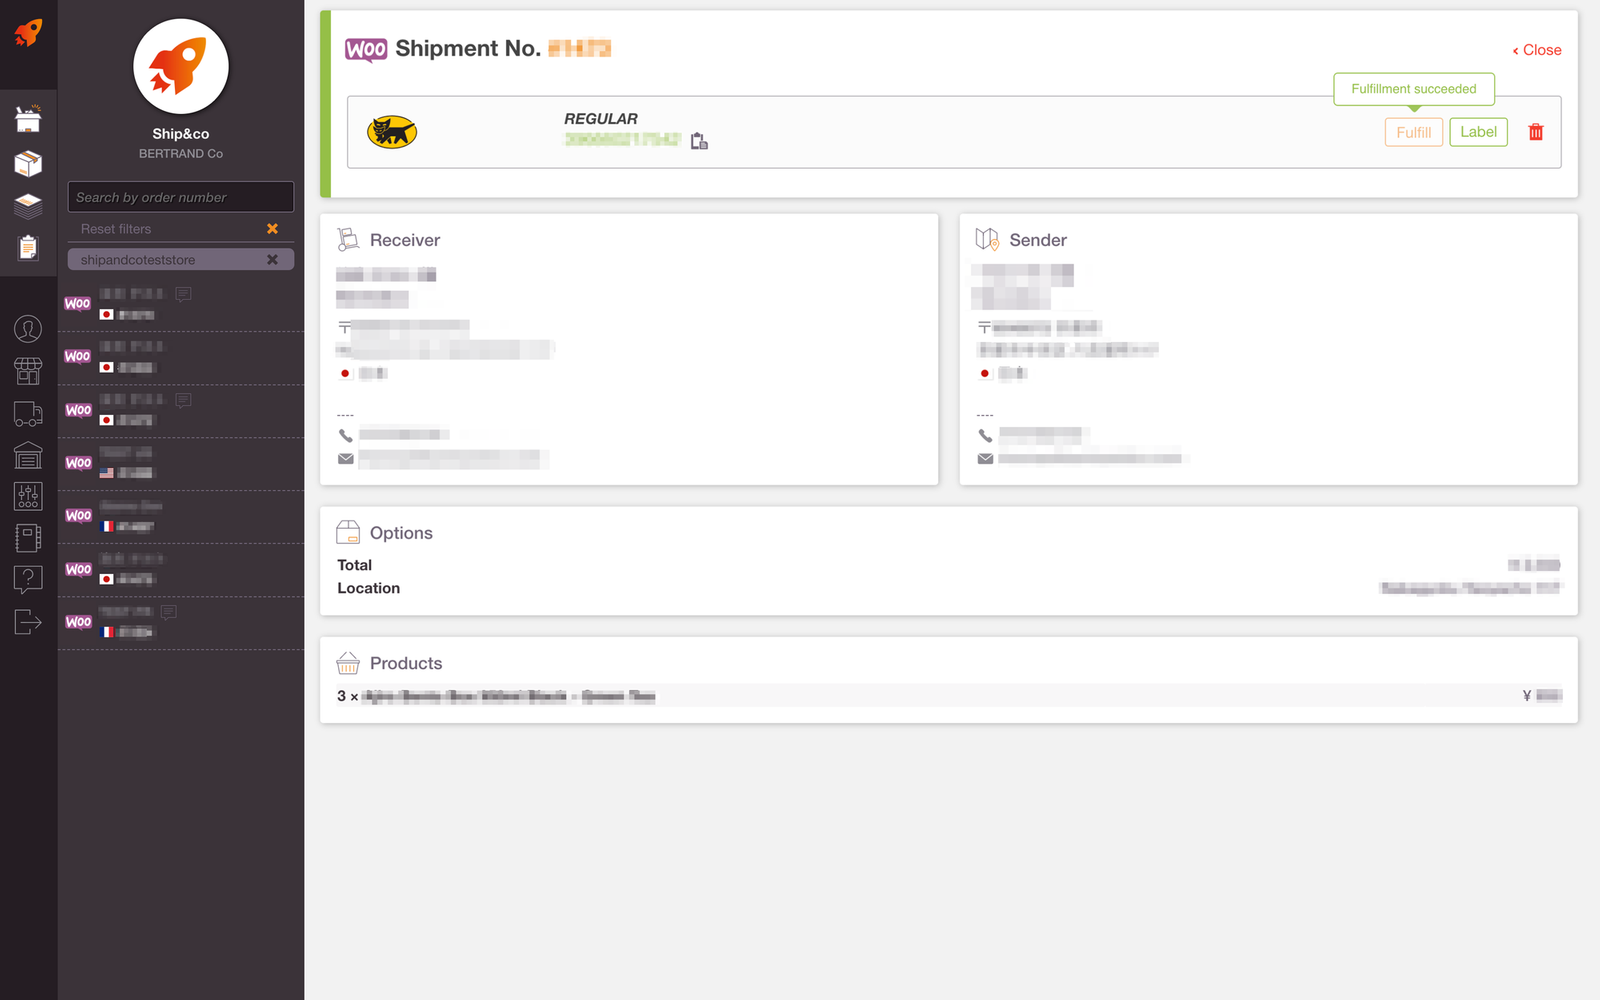Open the warehouse icon in sidebar
The image size is (1600, 1000).
(x=28, y=455)
